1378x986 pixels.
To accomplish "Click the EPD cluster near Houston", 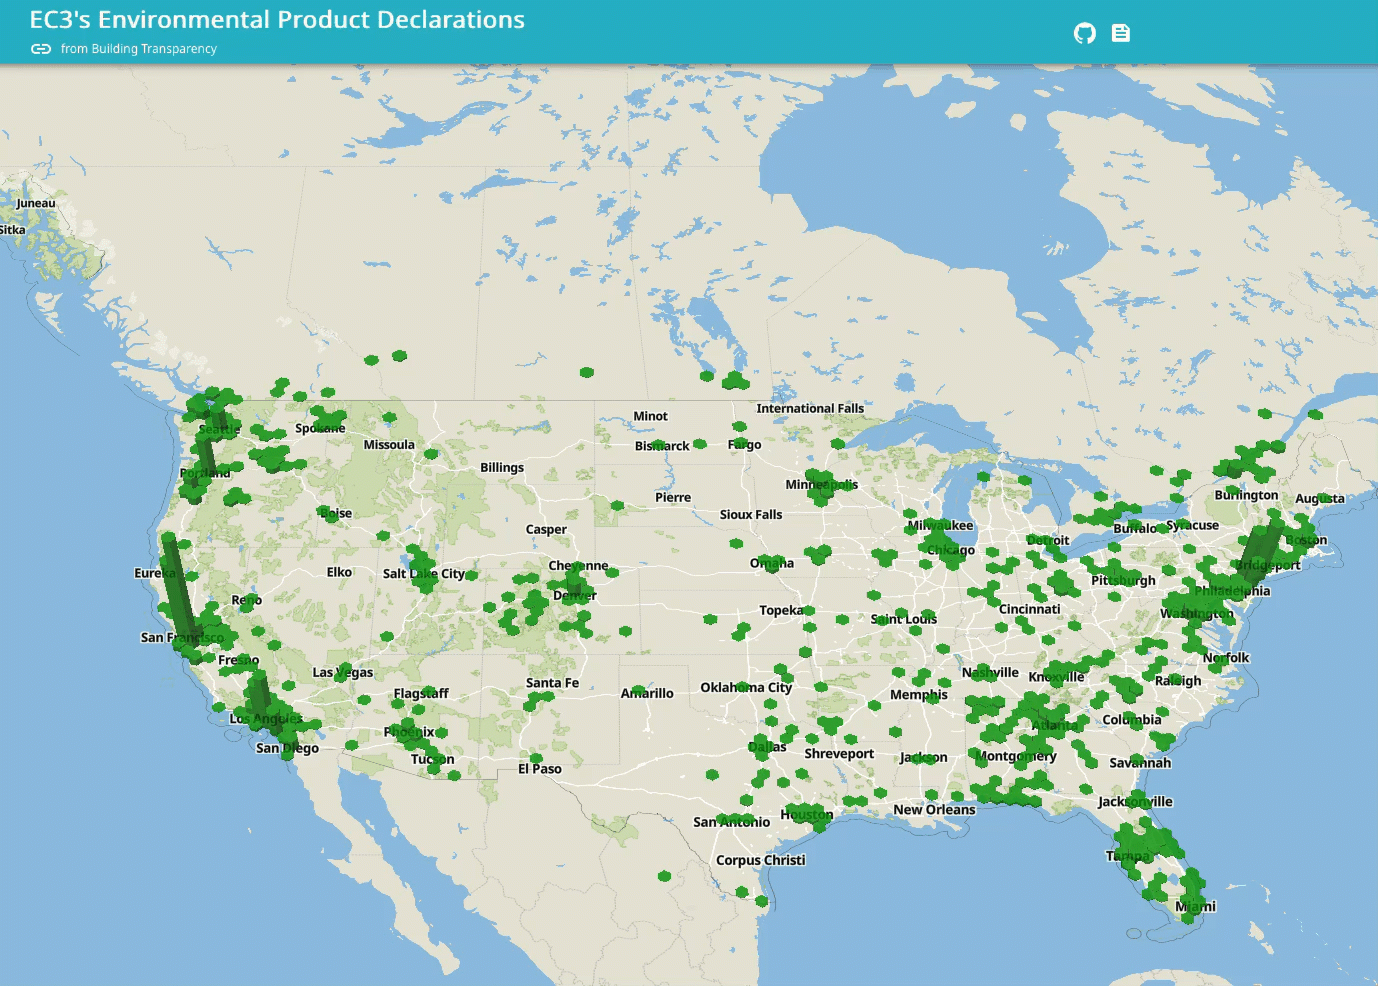I will [805, 812].
